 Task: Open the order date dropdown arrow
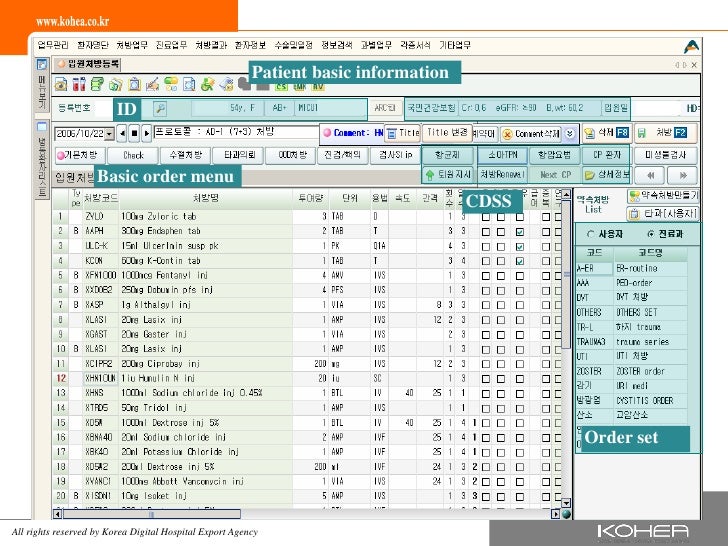[x=106, y=132]
